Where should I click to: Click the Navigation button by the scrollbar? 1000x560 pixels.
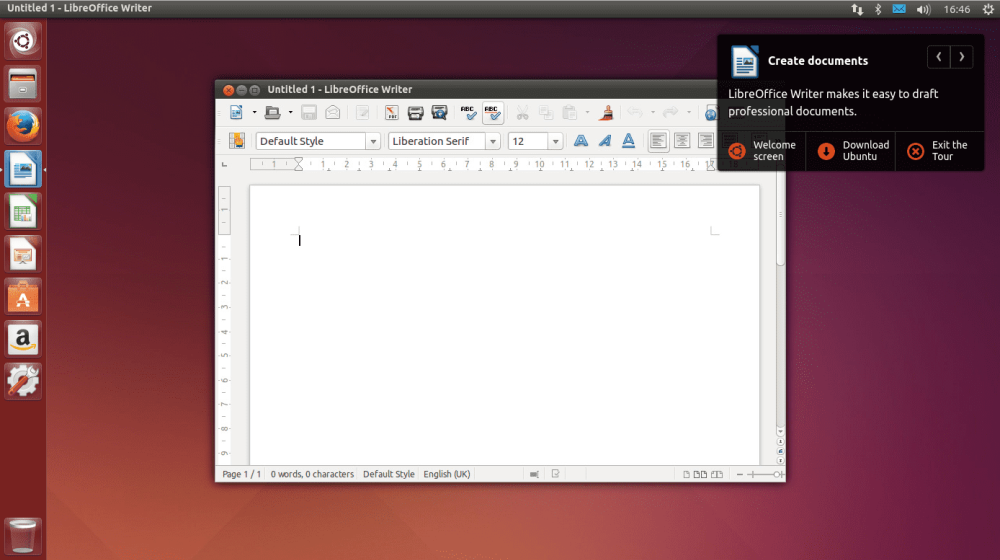[x=780, y=451]
